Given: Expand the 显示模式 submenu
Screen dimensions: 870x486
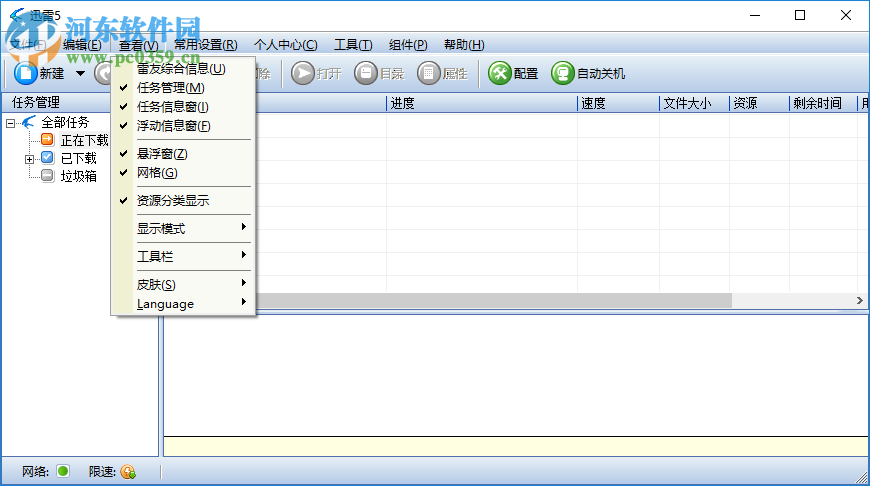Looking at the screenshot, I should pyautogui.click(x=183, y=228).
